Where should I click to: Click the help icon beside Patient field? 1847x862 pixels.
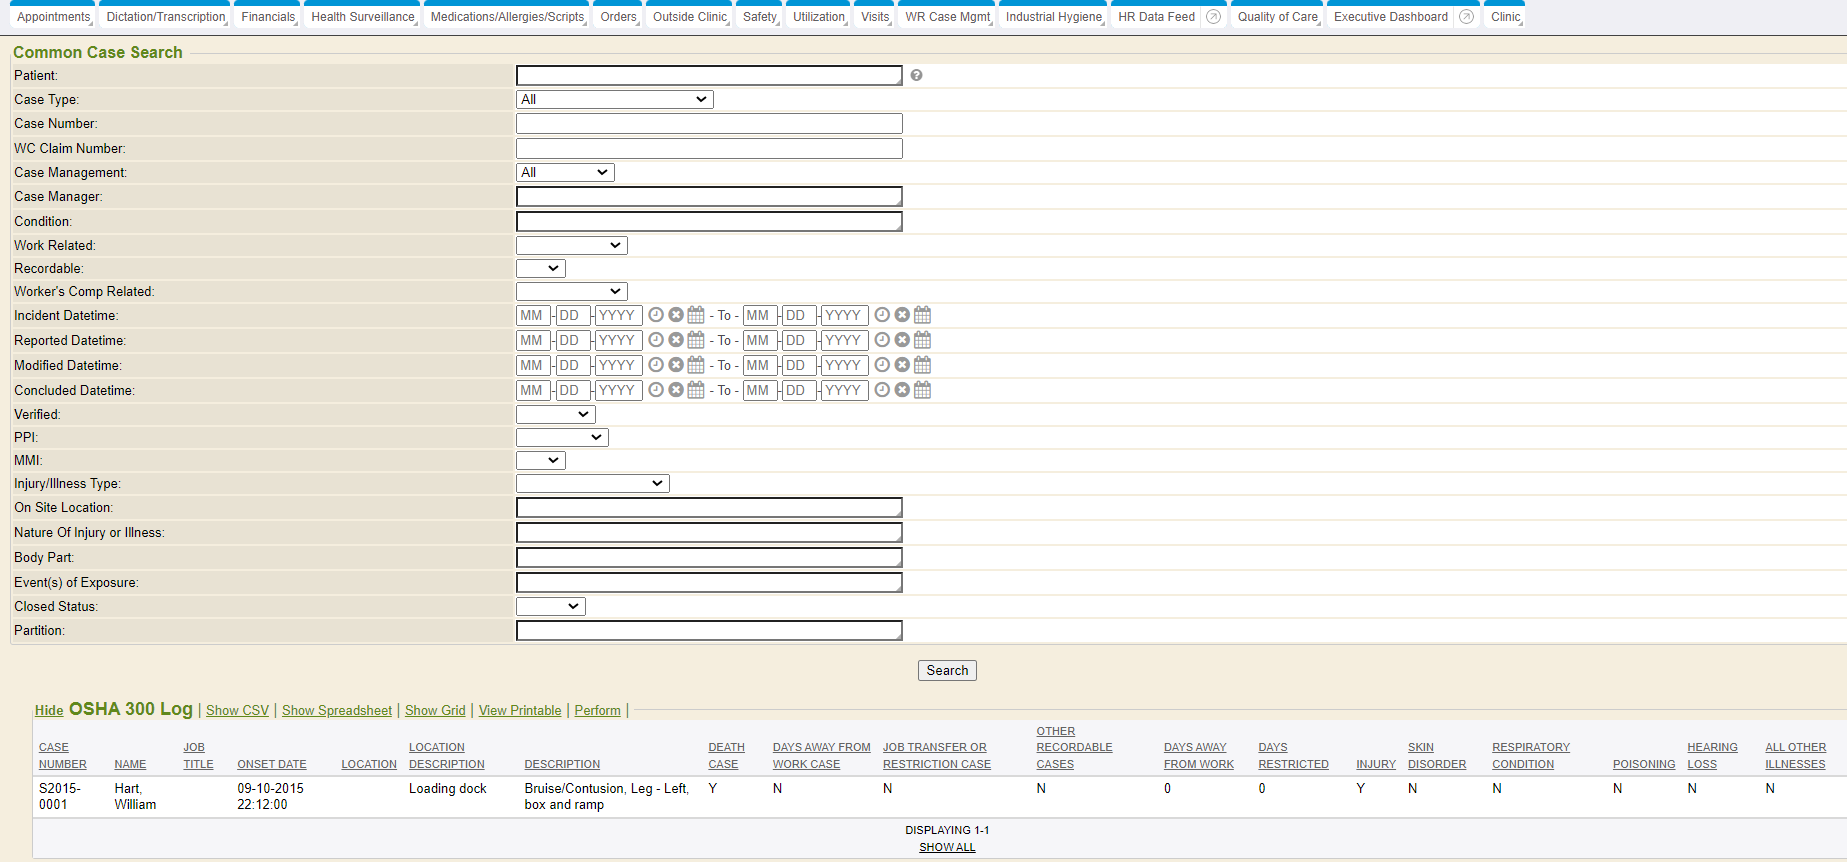point(916,76)
